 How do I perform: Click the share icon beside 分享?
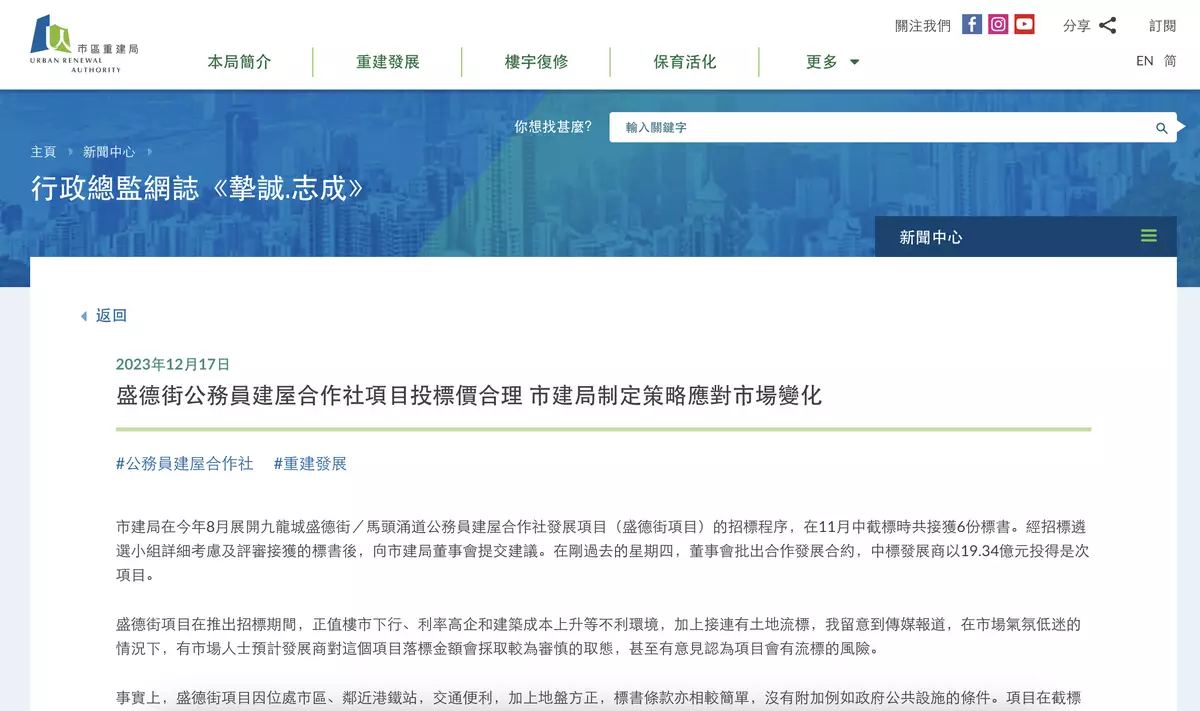pos(1107,26)
